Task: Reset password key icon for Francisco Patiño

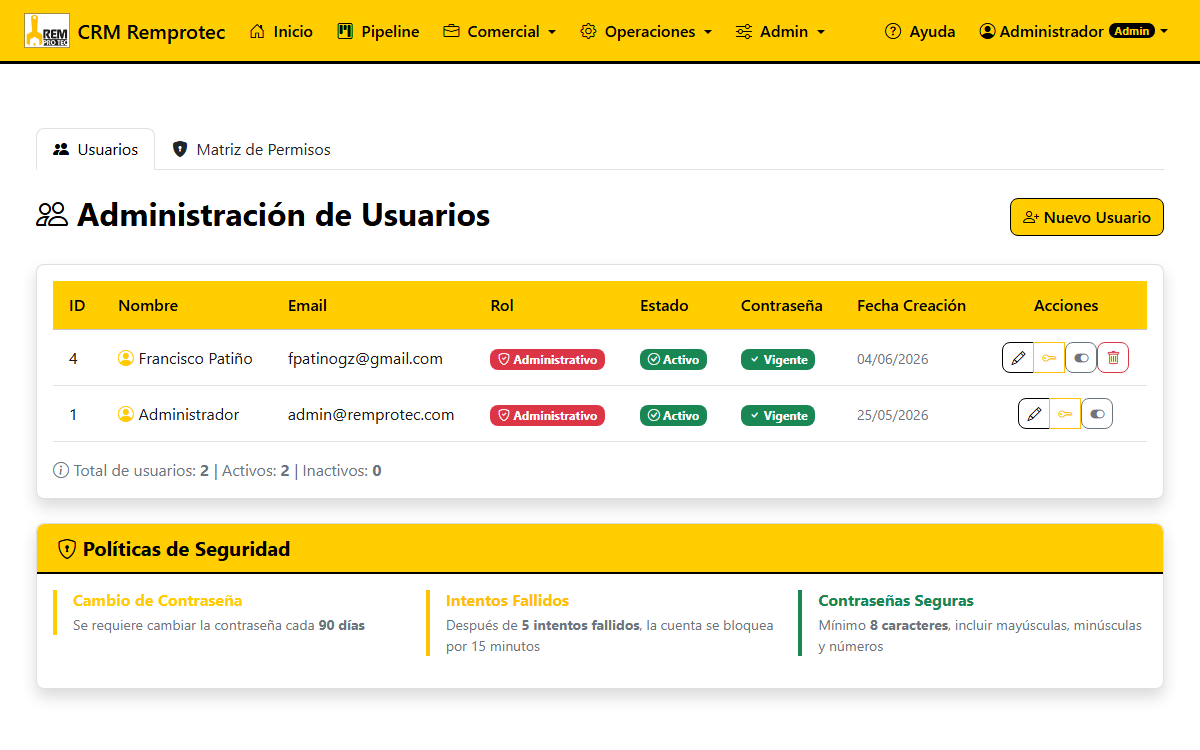Action: point(1049,358)
